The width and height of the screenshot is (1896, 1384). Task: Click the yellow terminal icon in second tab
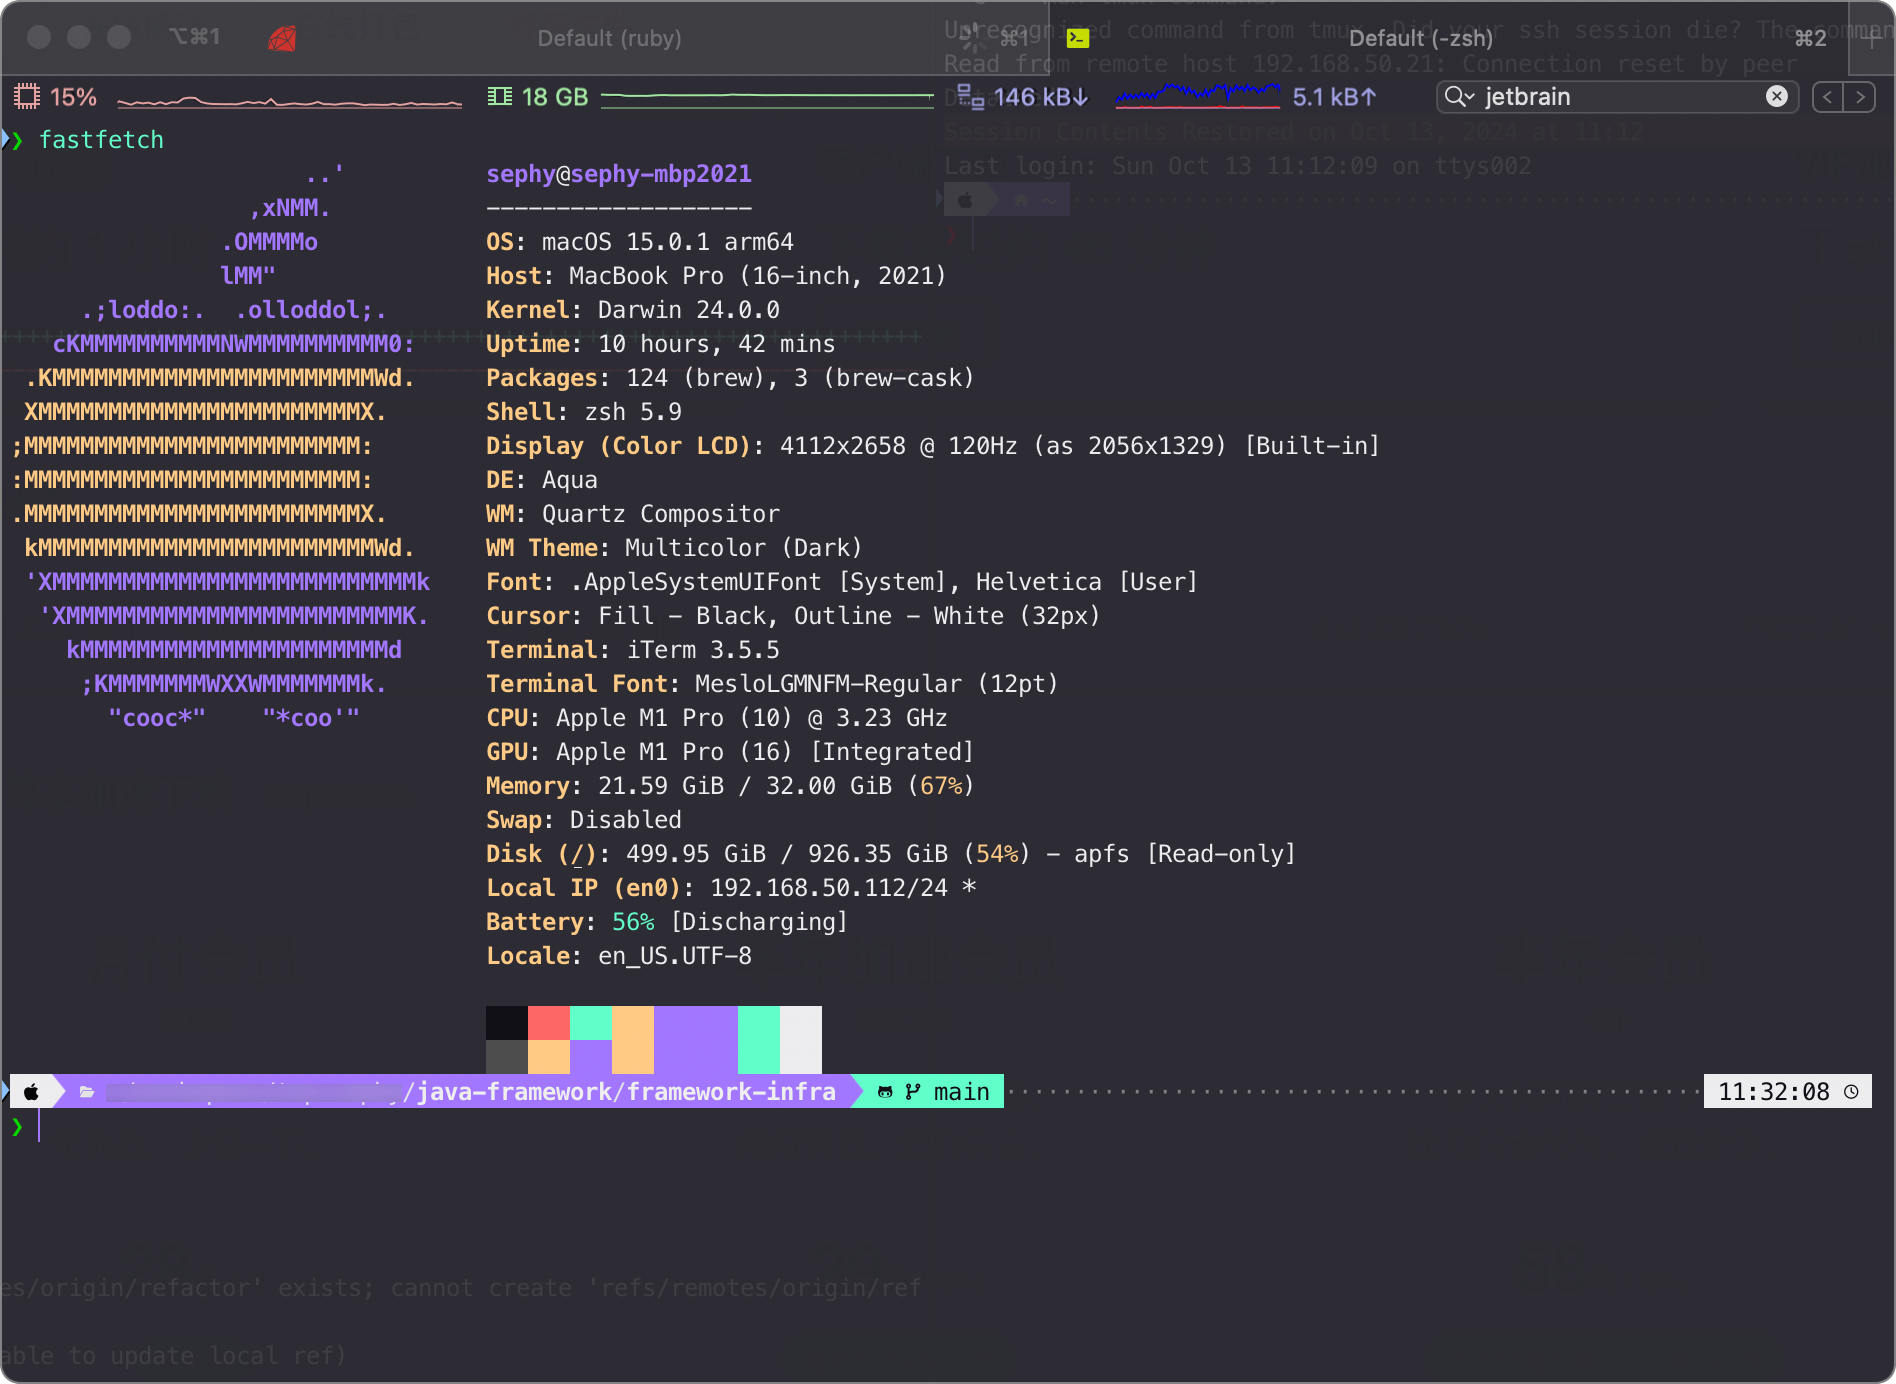coord(1078,38)
